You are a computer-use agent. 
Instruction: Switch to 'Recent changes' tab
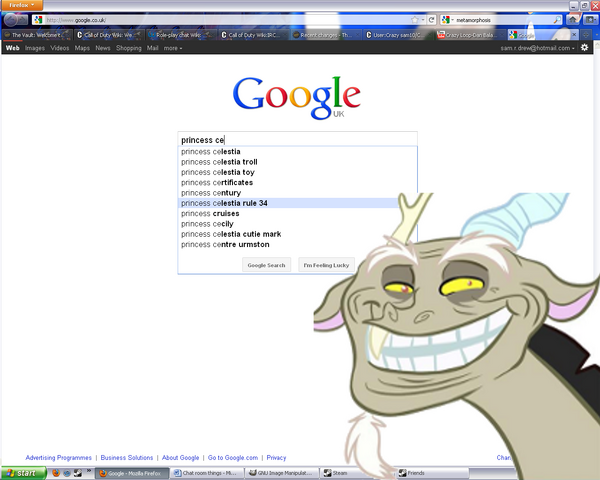pos(325,35)
